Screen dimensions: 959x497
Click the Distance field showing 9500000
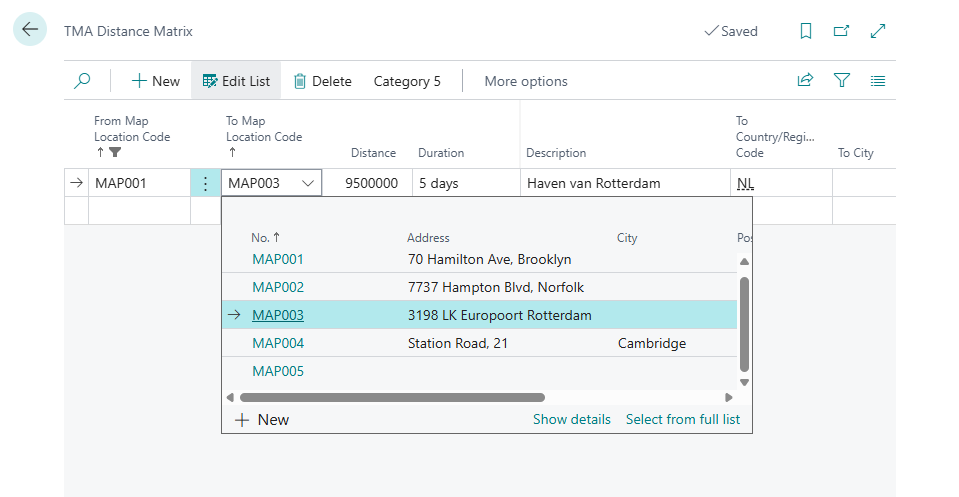pos(371,183)
